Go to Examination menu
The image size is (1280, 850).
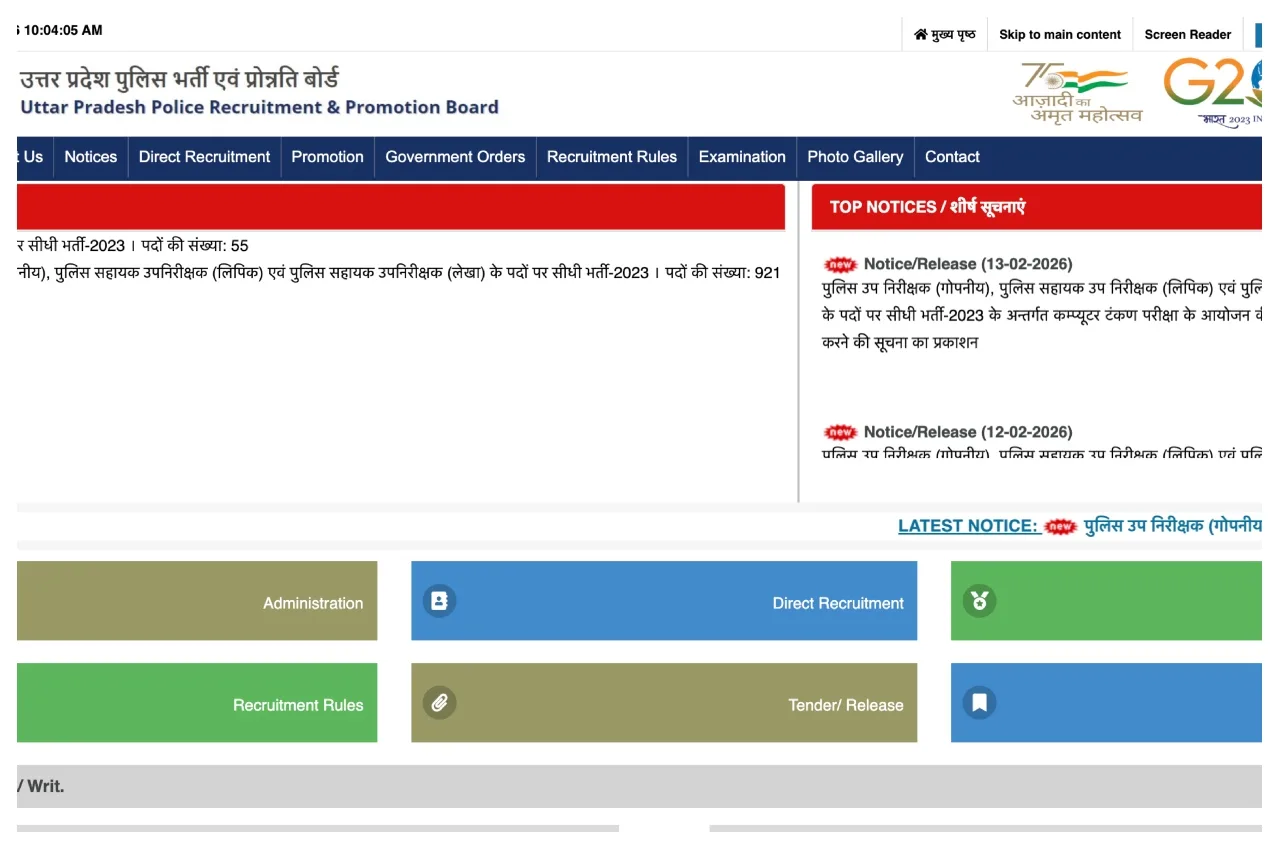pos(742,157)
